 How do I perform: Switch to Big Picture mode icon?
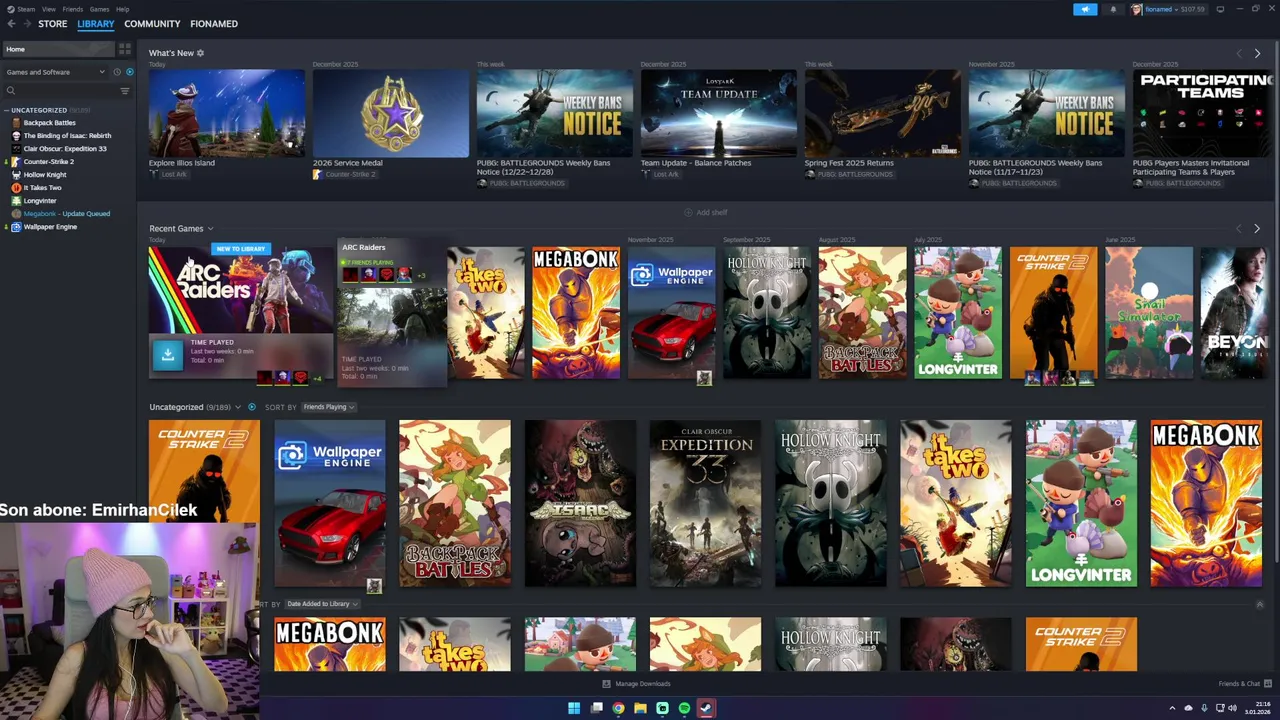pos(1220,9)
